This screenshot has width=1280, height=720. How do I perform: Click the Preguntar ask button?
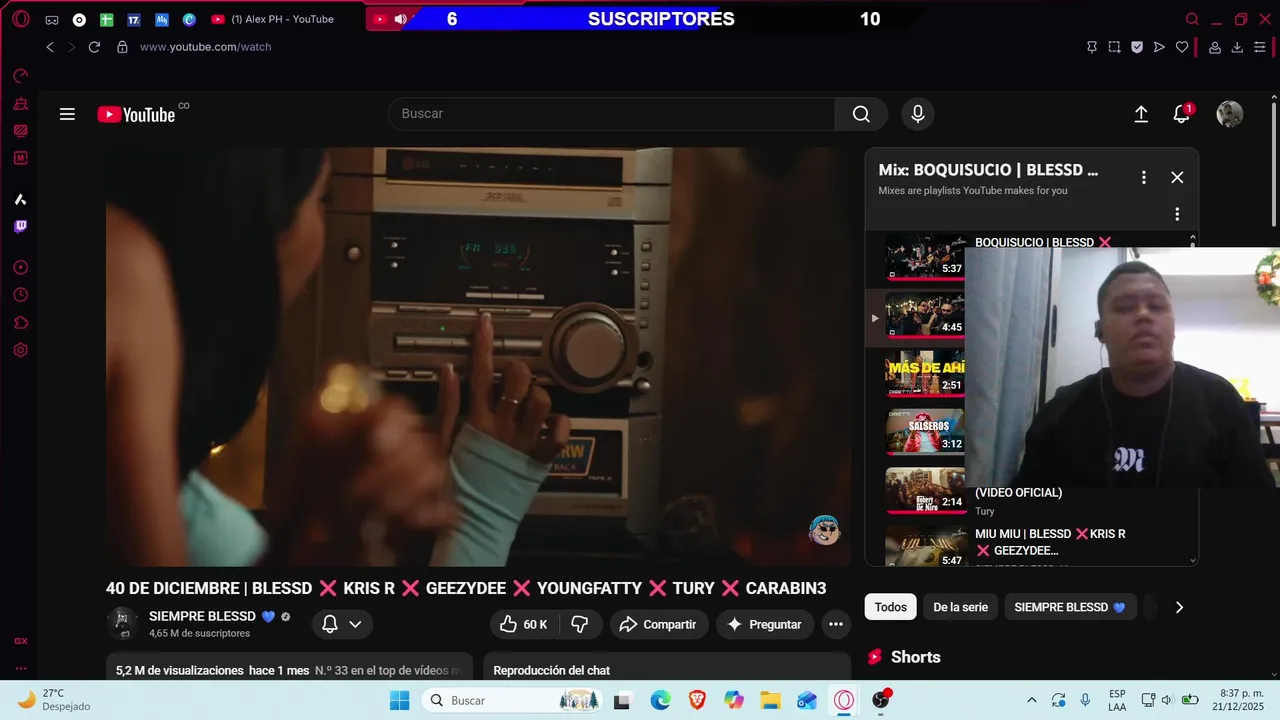[x=764, y=624]
